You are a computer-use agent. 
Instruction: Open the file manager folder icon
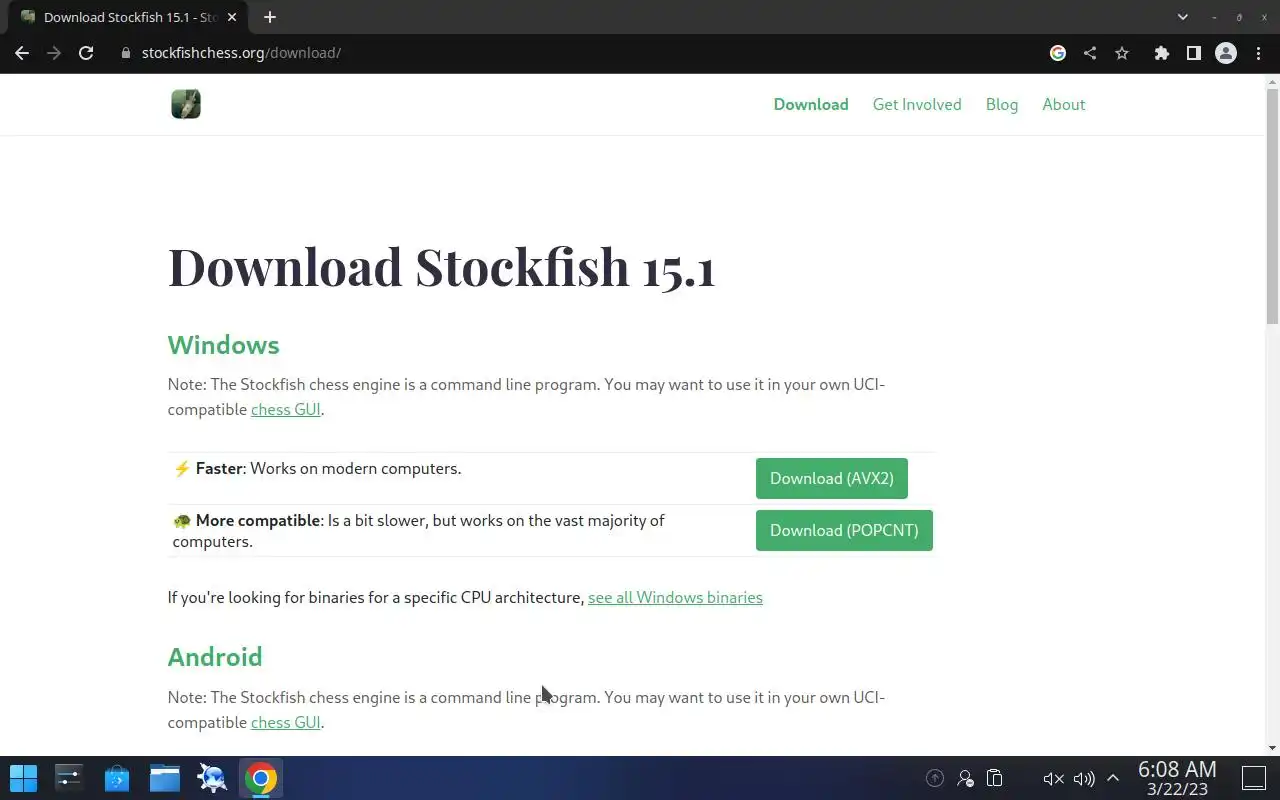coord(165,778)
